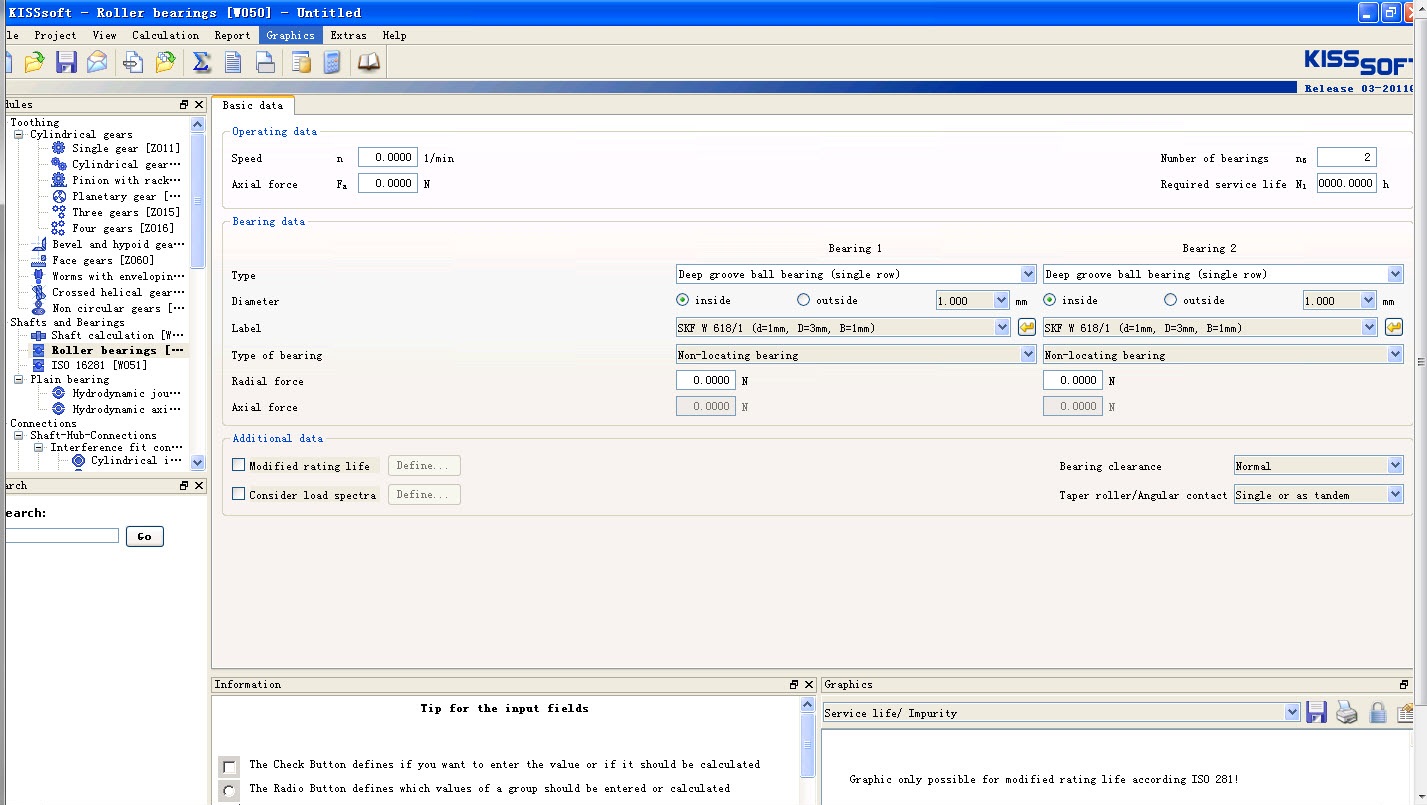
Task: Open Three gears [Z015] module
Action: (x=126, y=212)
